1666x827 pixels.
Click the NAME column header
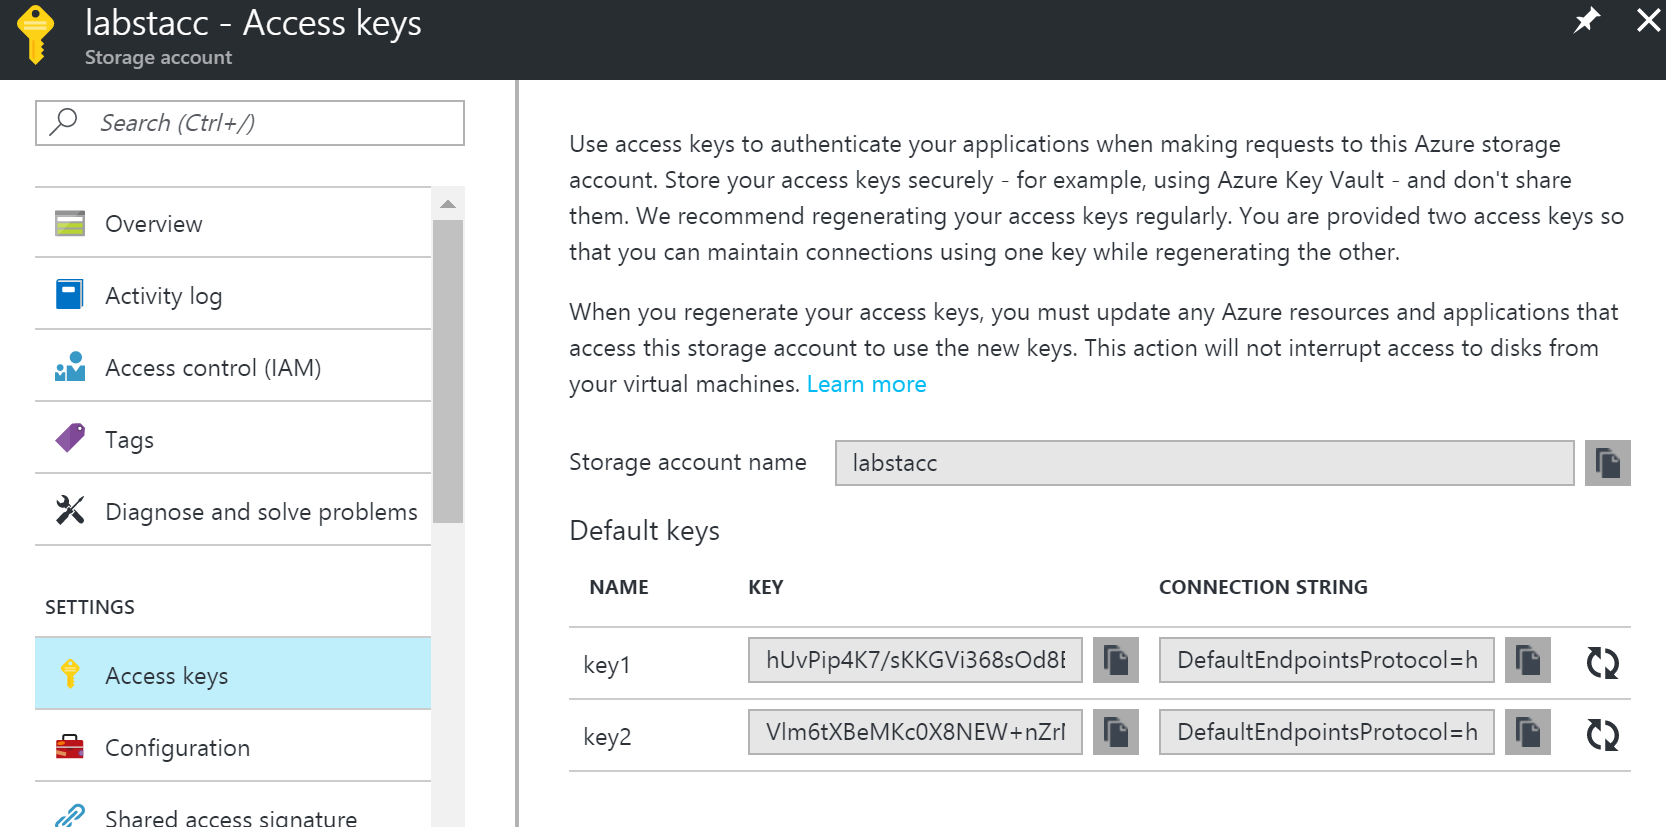[619, 587]
